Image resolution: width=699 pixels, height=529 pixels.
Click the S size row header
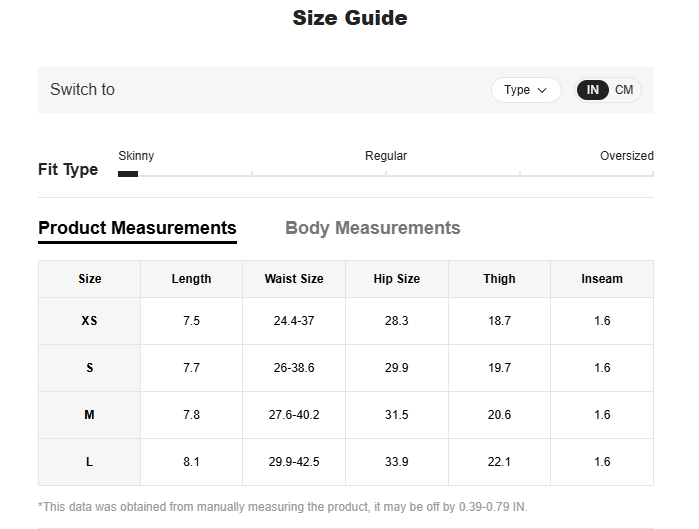click(90, 368)
